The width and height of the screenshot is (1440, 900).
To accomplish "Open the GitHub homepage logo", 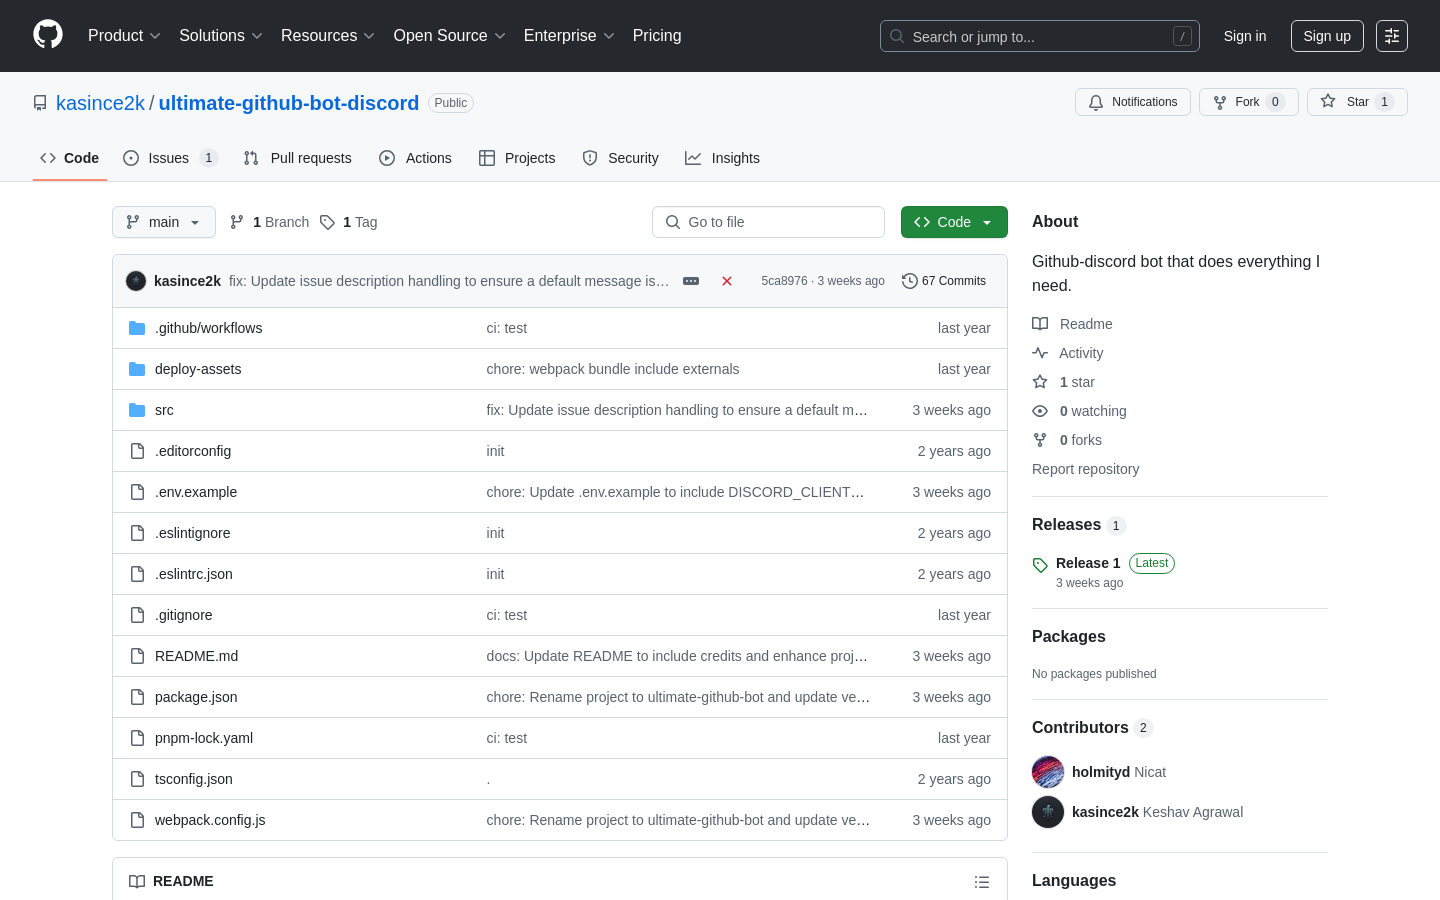I will pyautogui.click(x=48, y=35).
